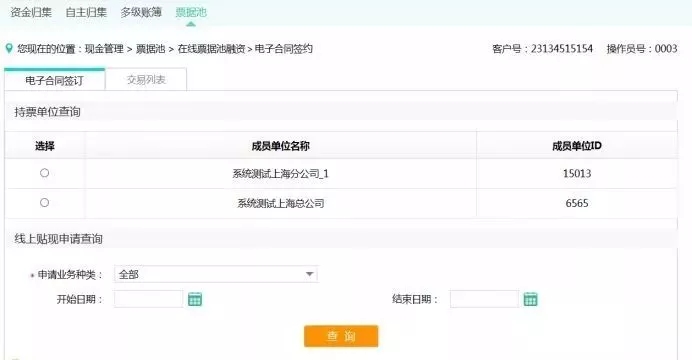This screenshot has width=692, height=360.
Task: Expand the 申请业务种类 dropdown
Action: pos(216,274)
